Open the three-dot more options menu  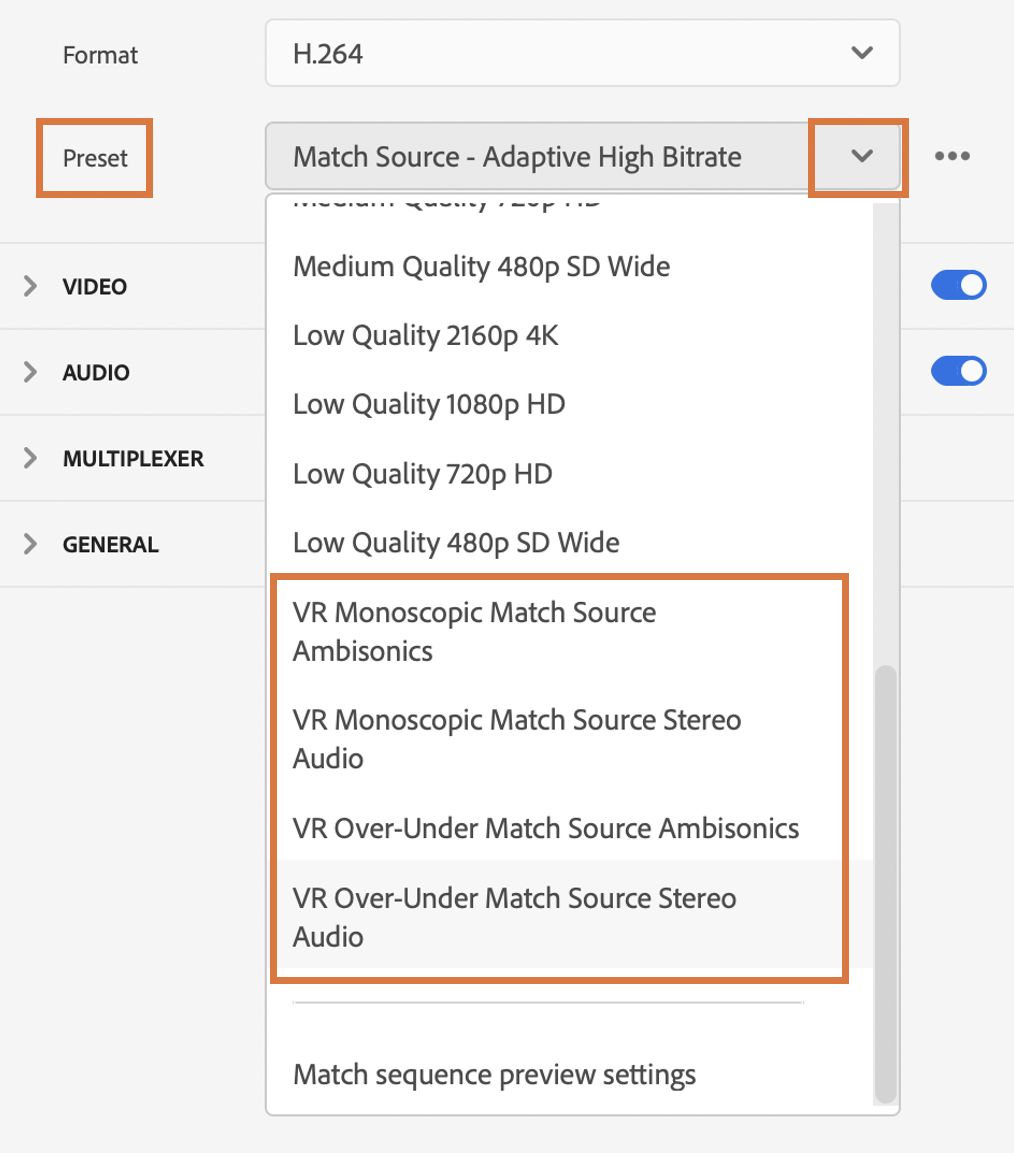tap(952, 157)
